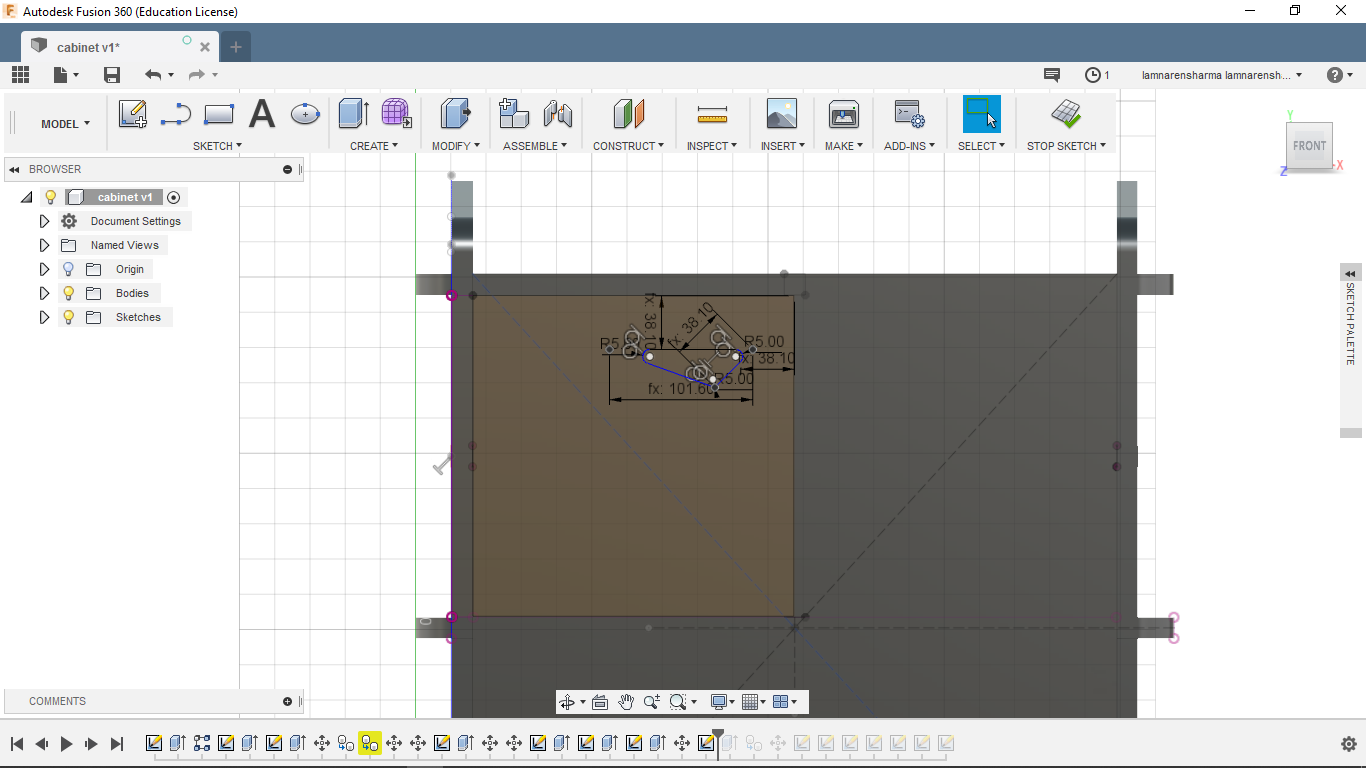Viewport: 1366px width, 768px height.
Task: Toggle the Origin folder lightbulb
Action: (x=68, y=269)
